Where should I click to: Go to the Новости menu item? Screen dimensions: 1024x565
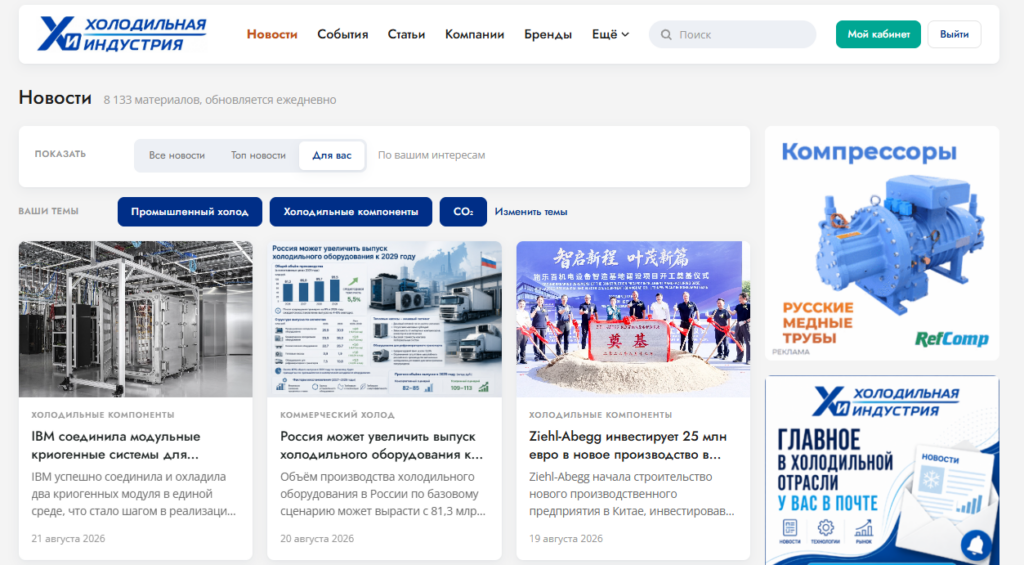click(272, 34)
